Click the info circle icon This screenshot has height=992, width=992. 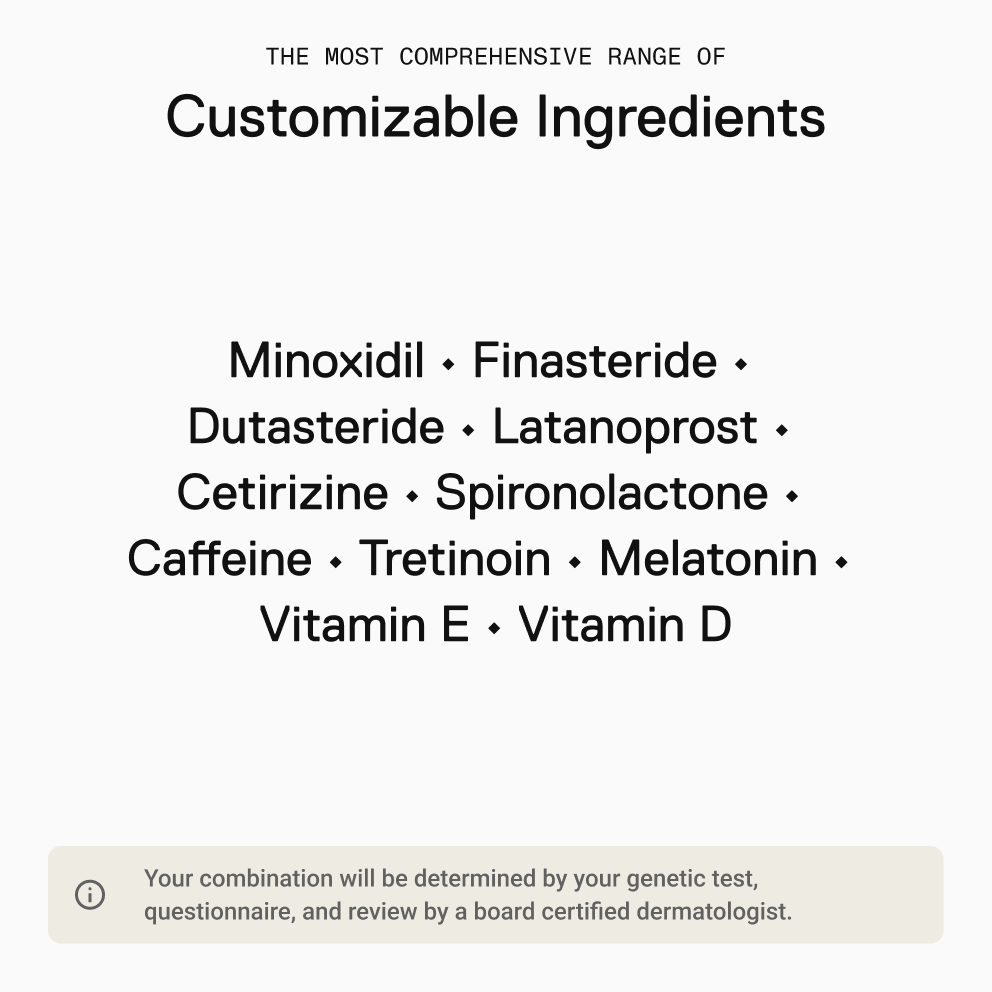point(90,895)
